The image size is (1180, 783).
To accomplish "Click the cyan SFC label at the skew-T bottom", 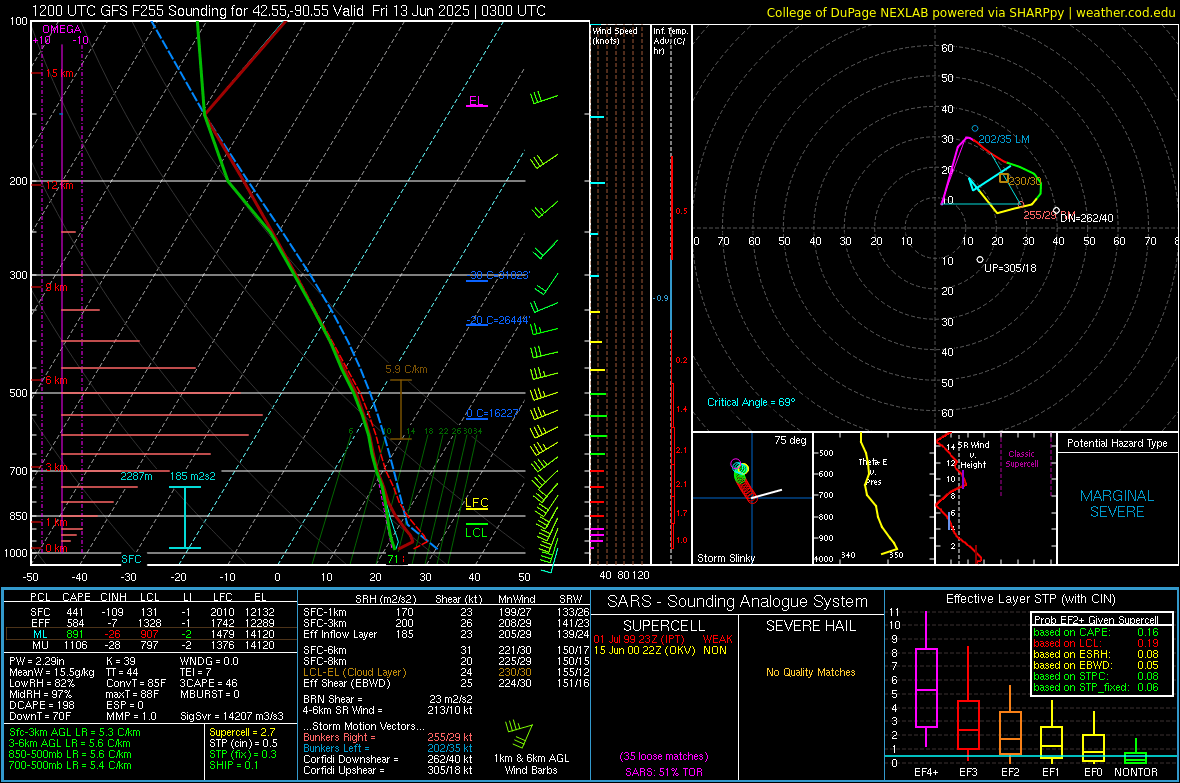I will point(131,559).
